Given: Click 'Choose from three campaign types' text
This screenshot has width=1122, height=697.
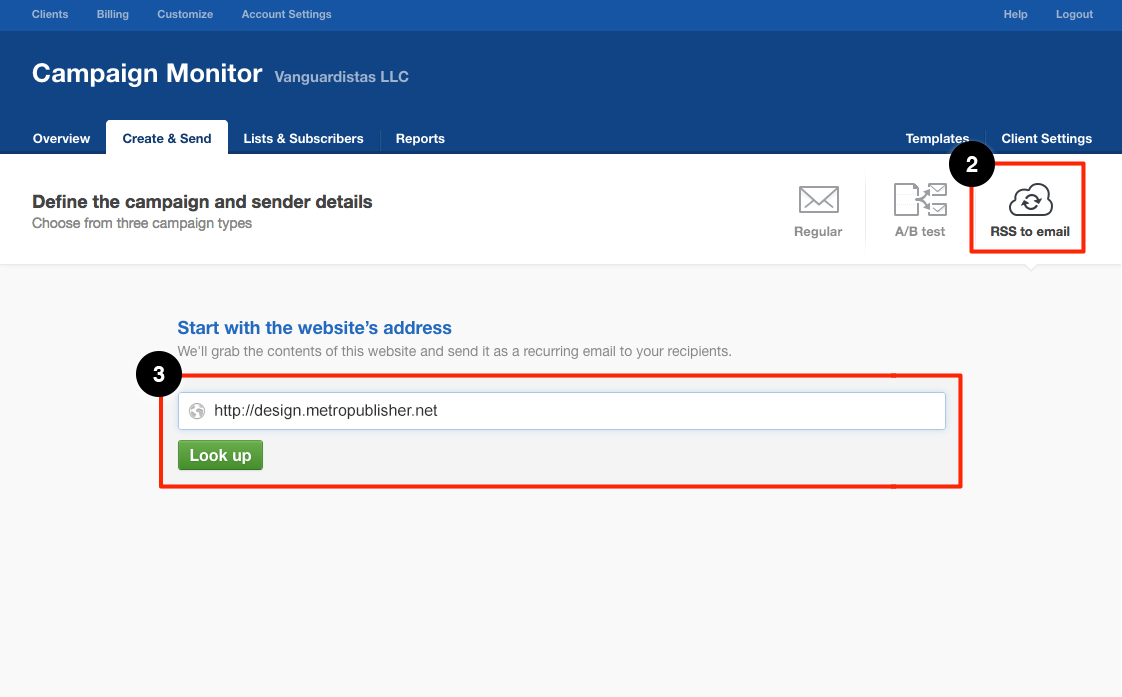Looking at the screenshot, I should pyautogui.click(x=142, y=223).
